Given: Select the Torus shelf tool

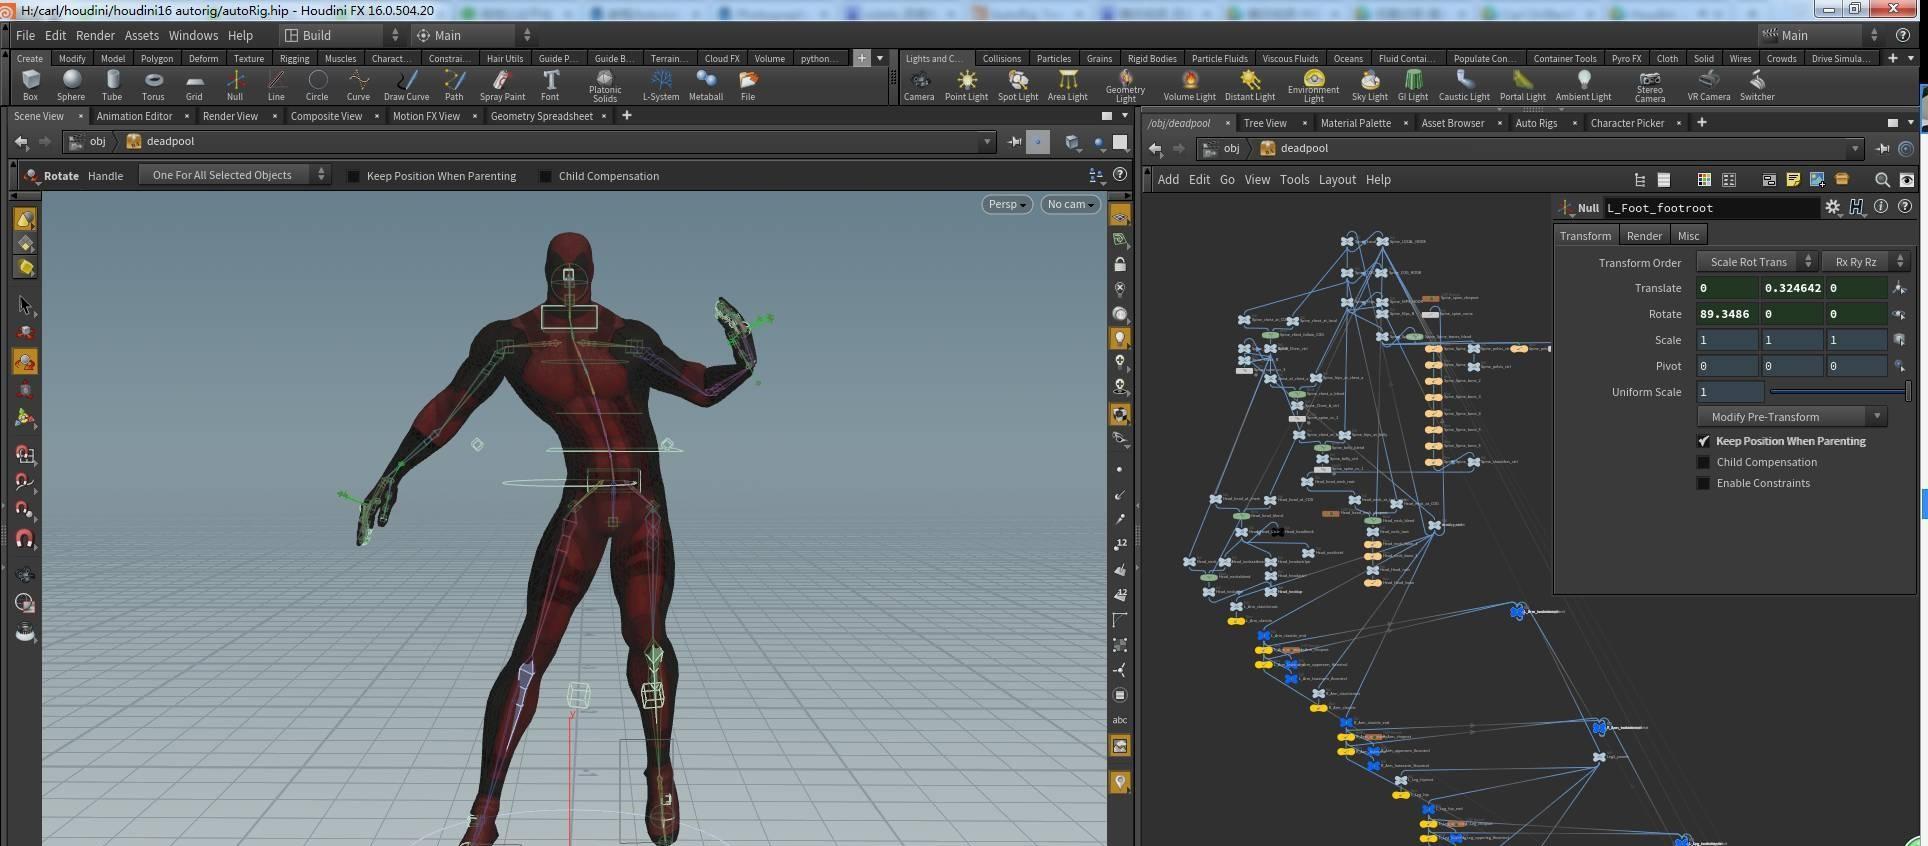Looking at the screenshot, I should (153, 85).
